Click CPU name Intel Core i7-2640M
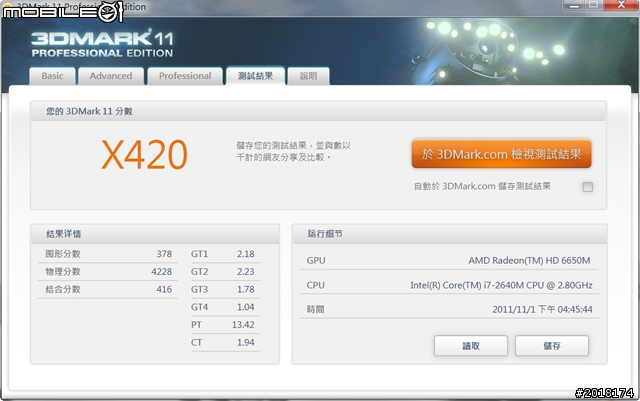 click(501, 285)
